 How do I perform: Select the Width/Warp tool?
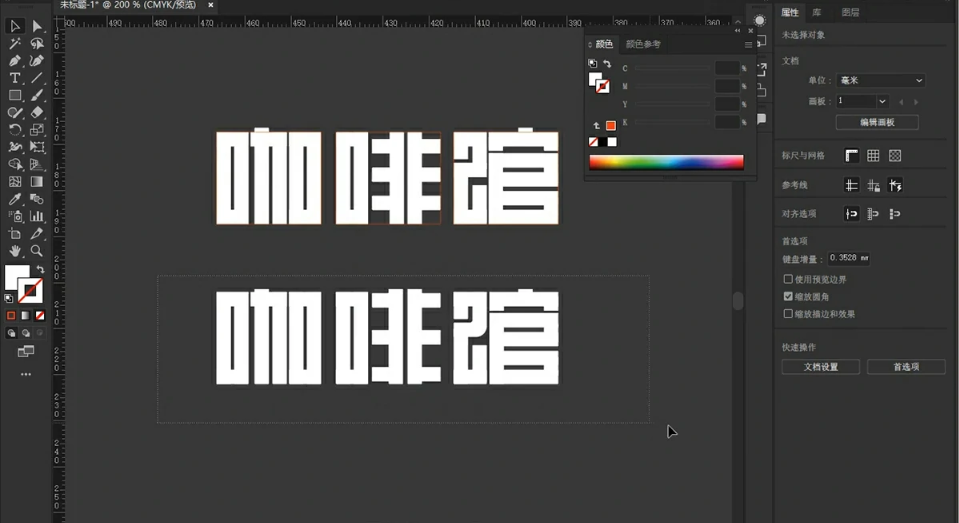click(15, 147)
